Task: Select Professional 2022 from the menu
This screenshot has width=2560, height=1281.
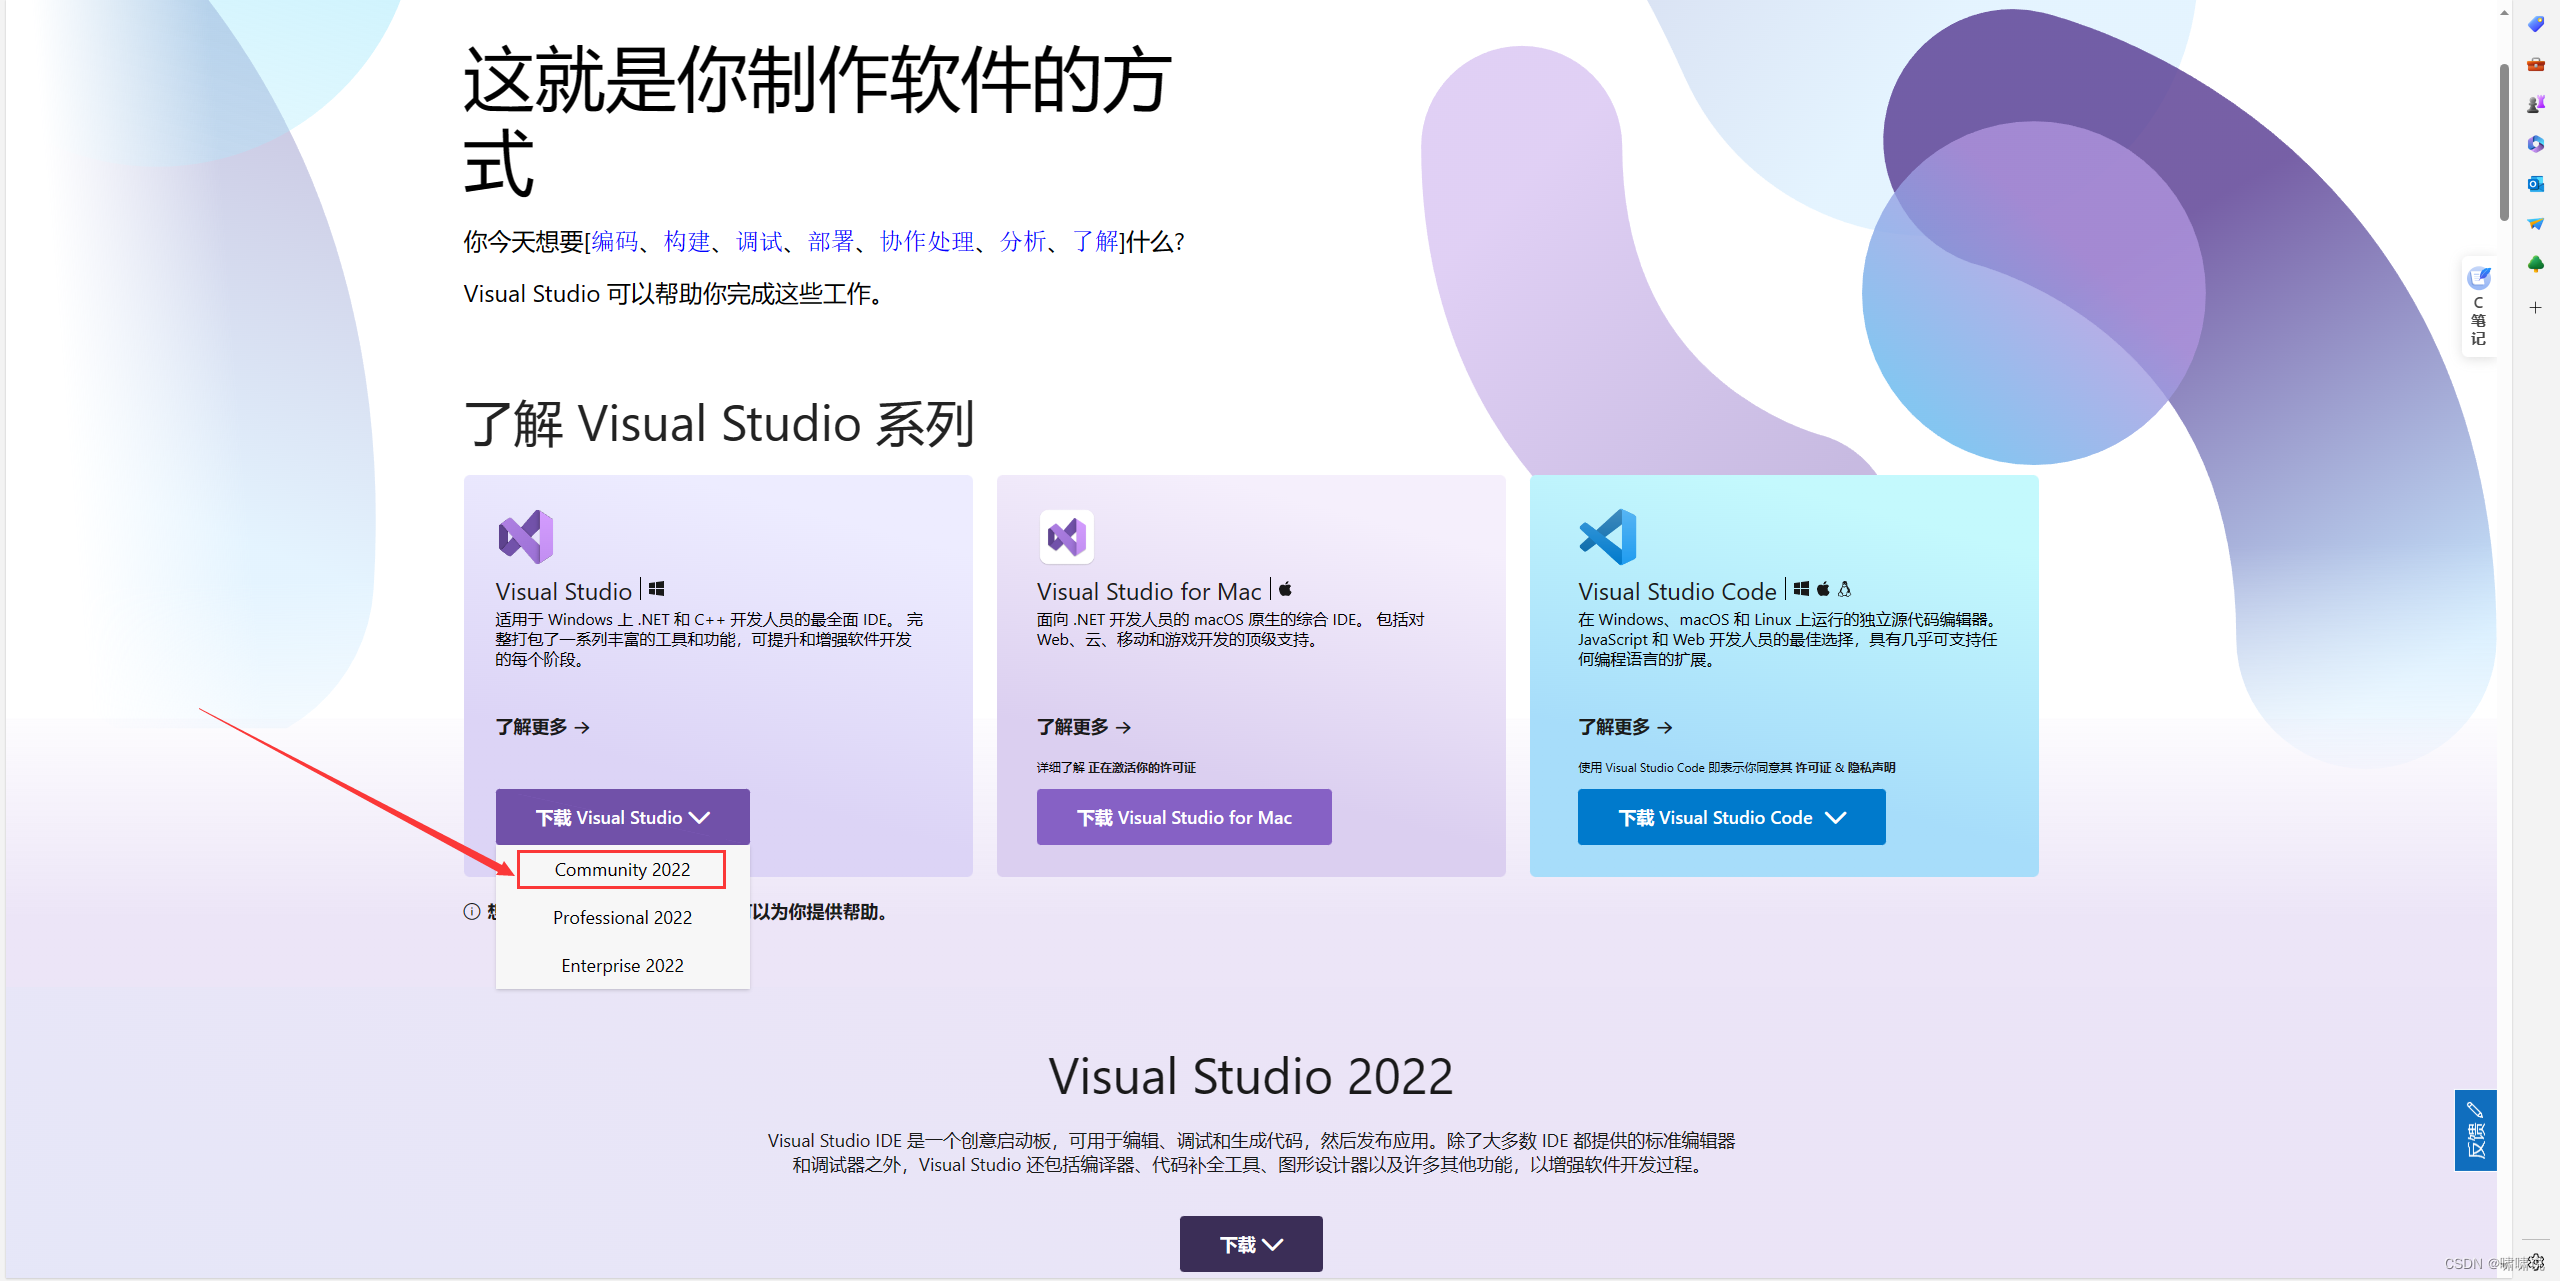Action: (622, 917)
